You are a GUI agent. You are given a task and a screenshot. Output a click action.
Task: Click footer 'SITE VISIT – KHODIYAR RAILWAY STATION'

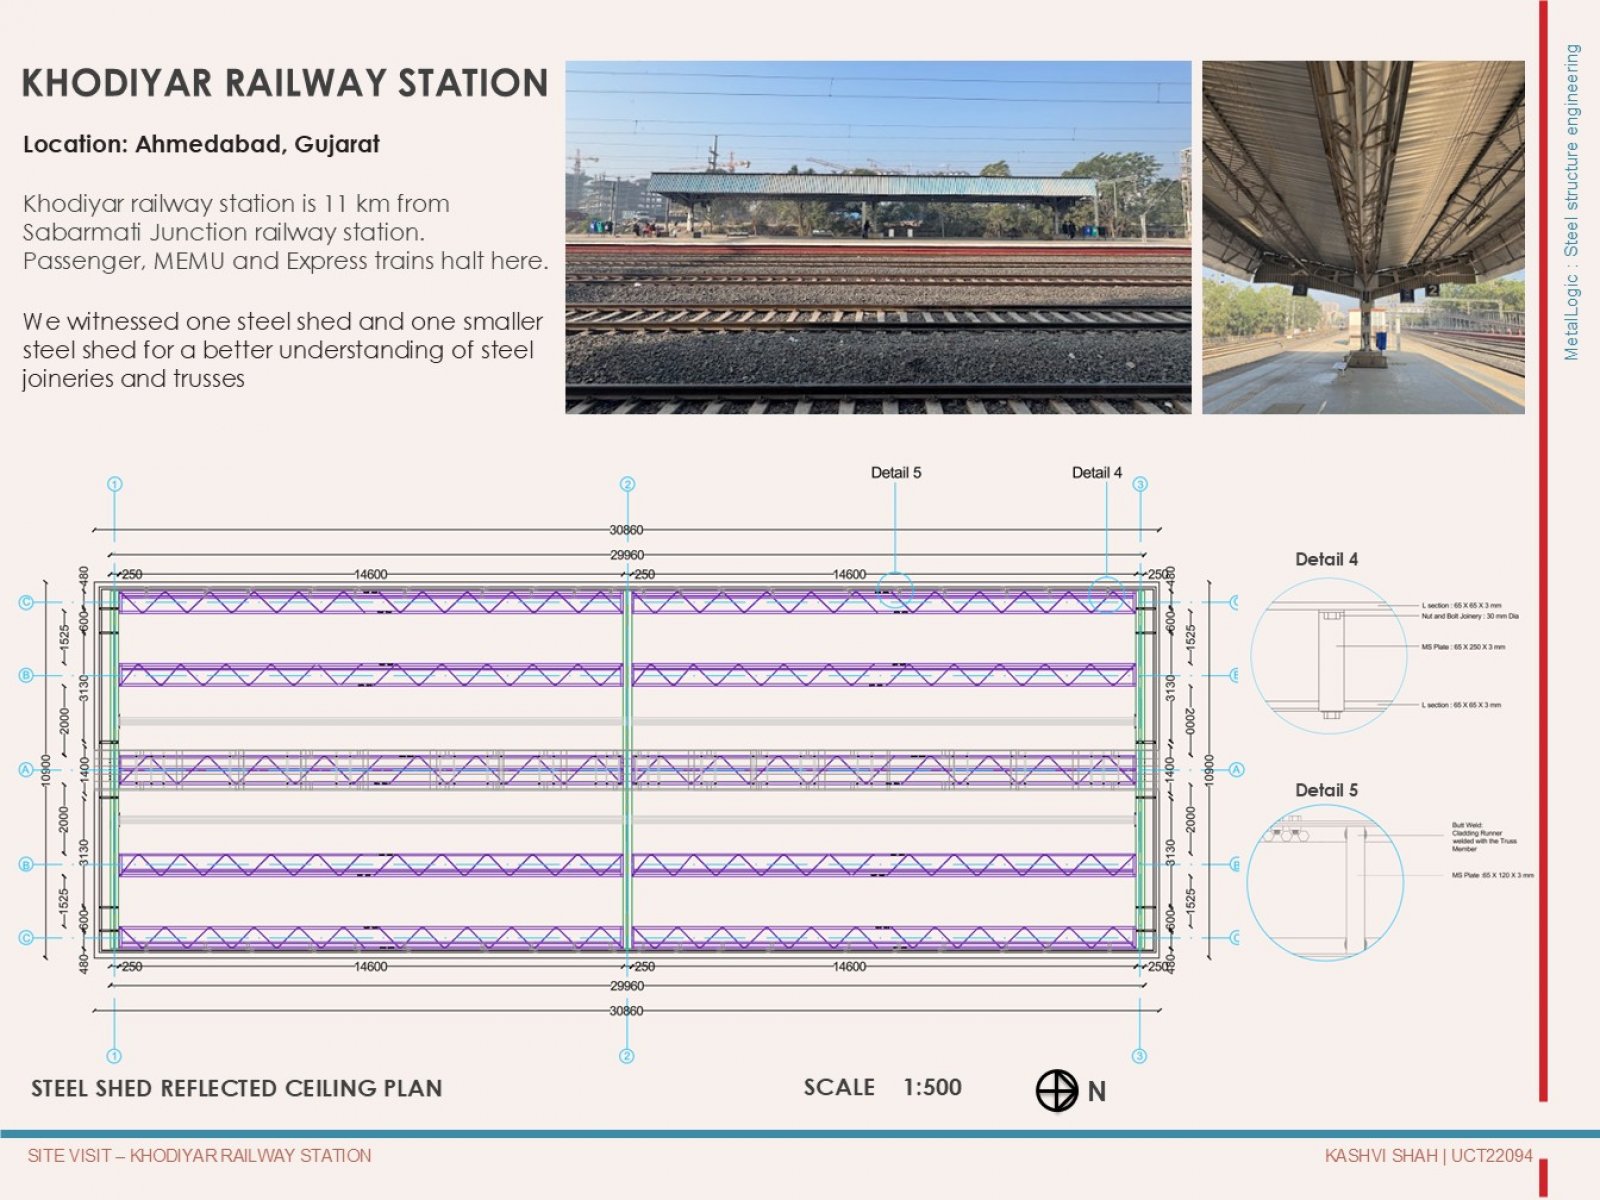(200, 1156)
